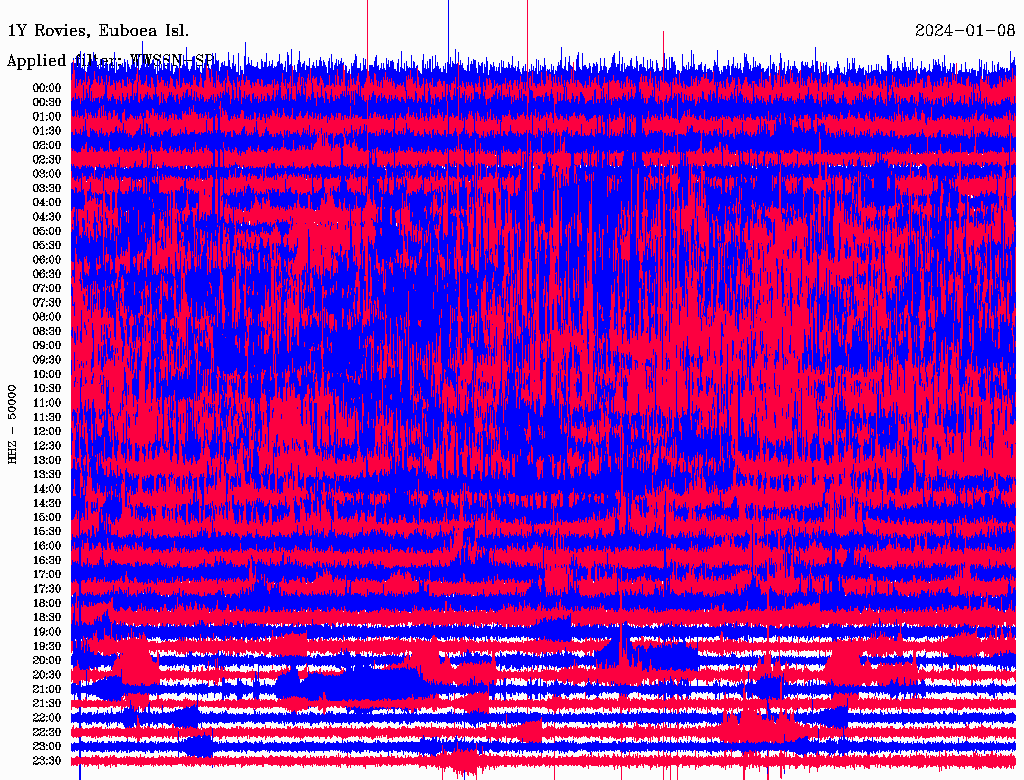1024x780 pixels.
Task: Select the 18:30 row label
Action: pyautogui.click(x=47, y=617)
